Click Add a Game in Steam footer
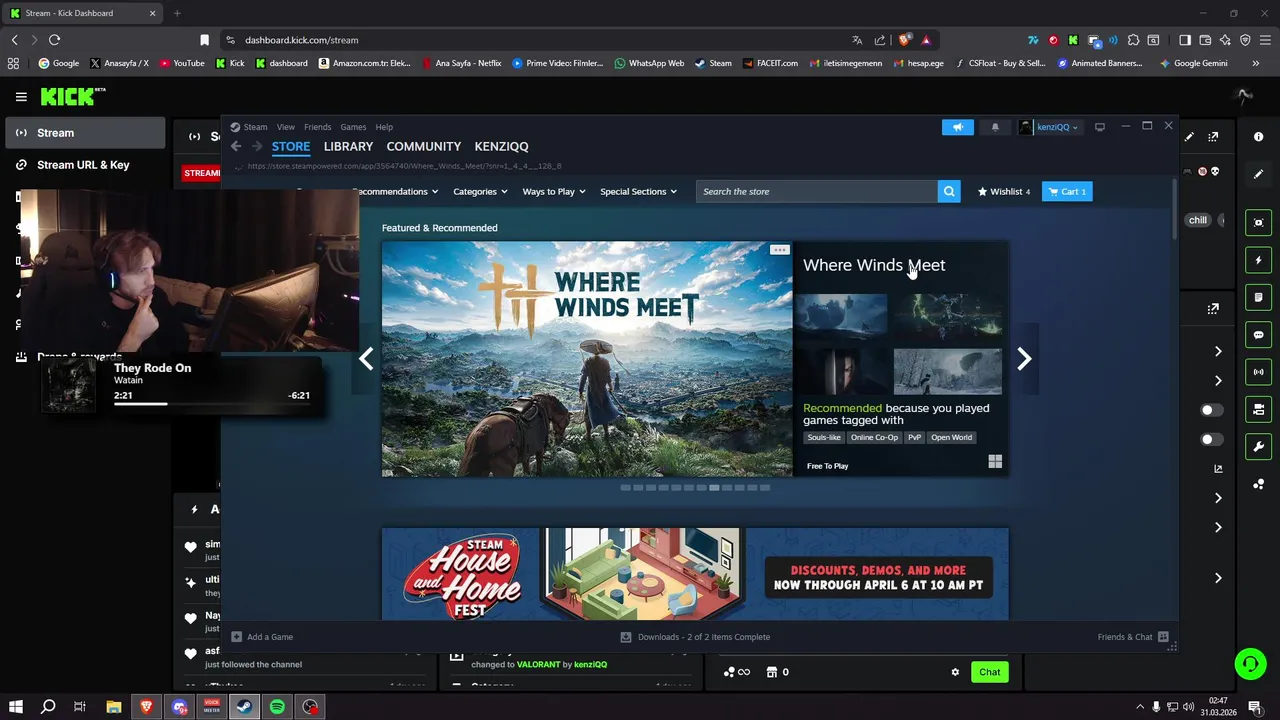Screen dimensions: 1280x720 click(x=262, y=637)
